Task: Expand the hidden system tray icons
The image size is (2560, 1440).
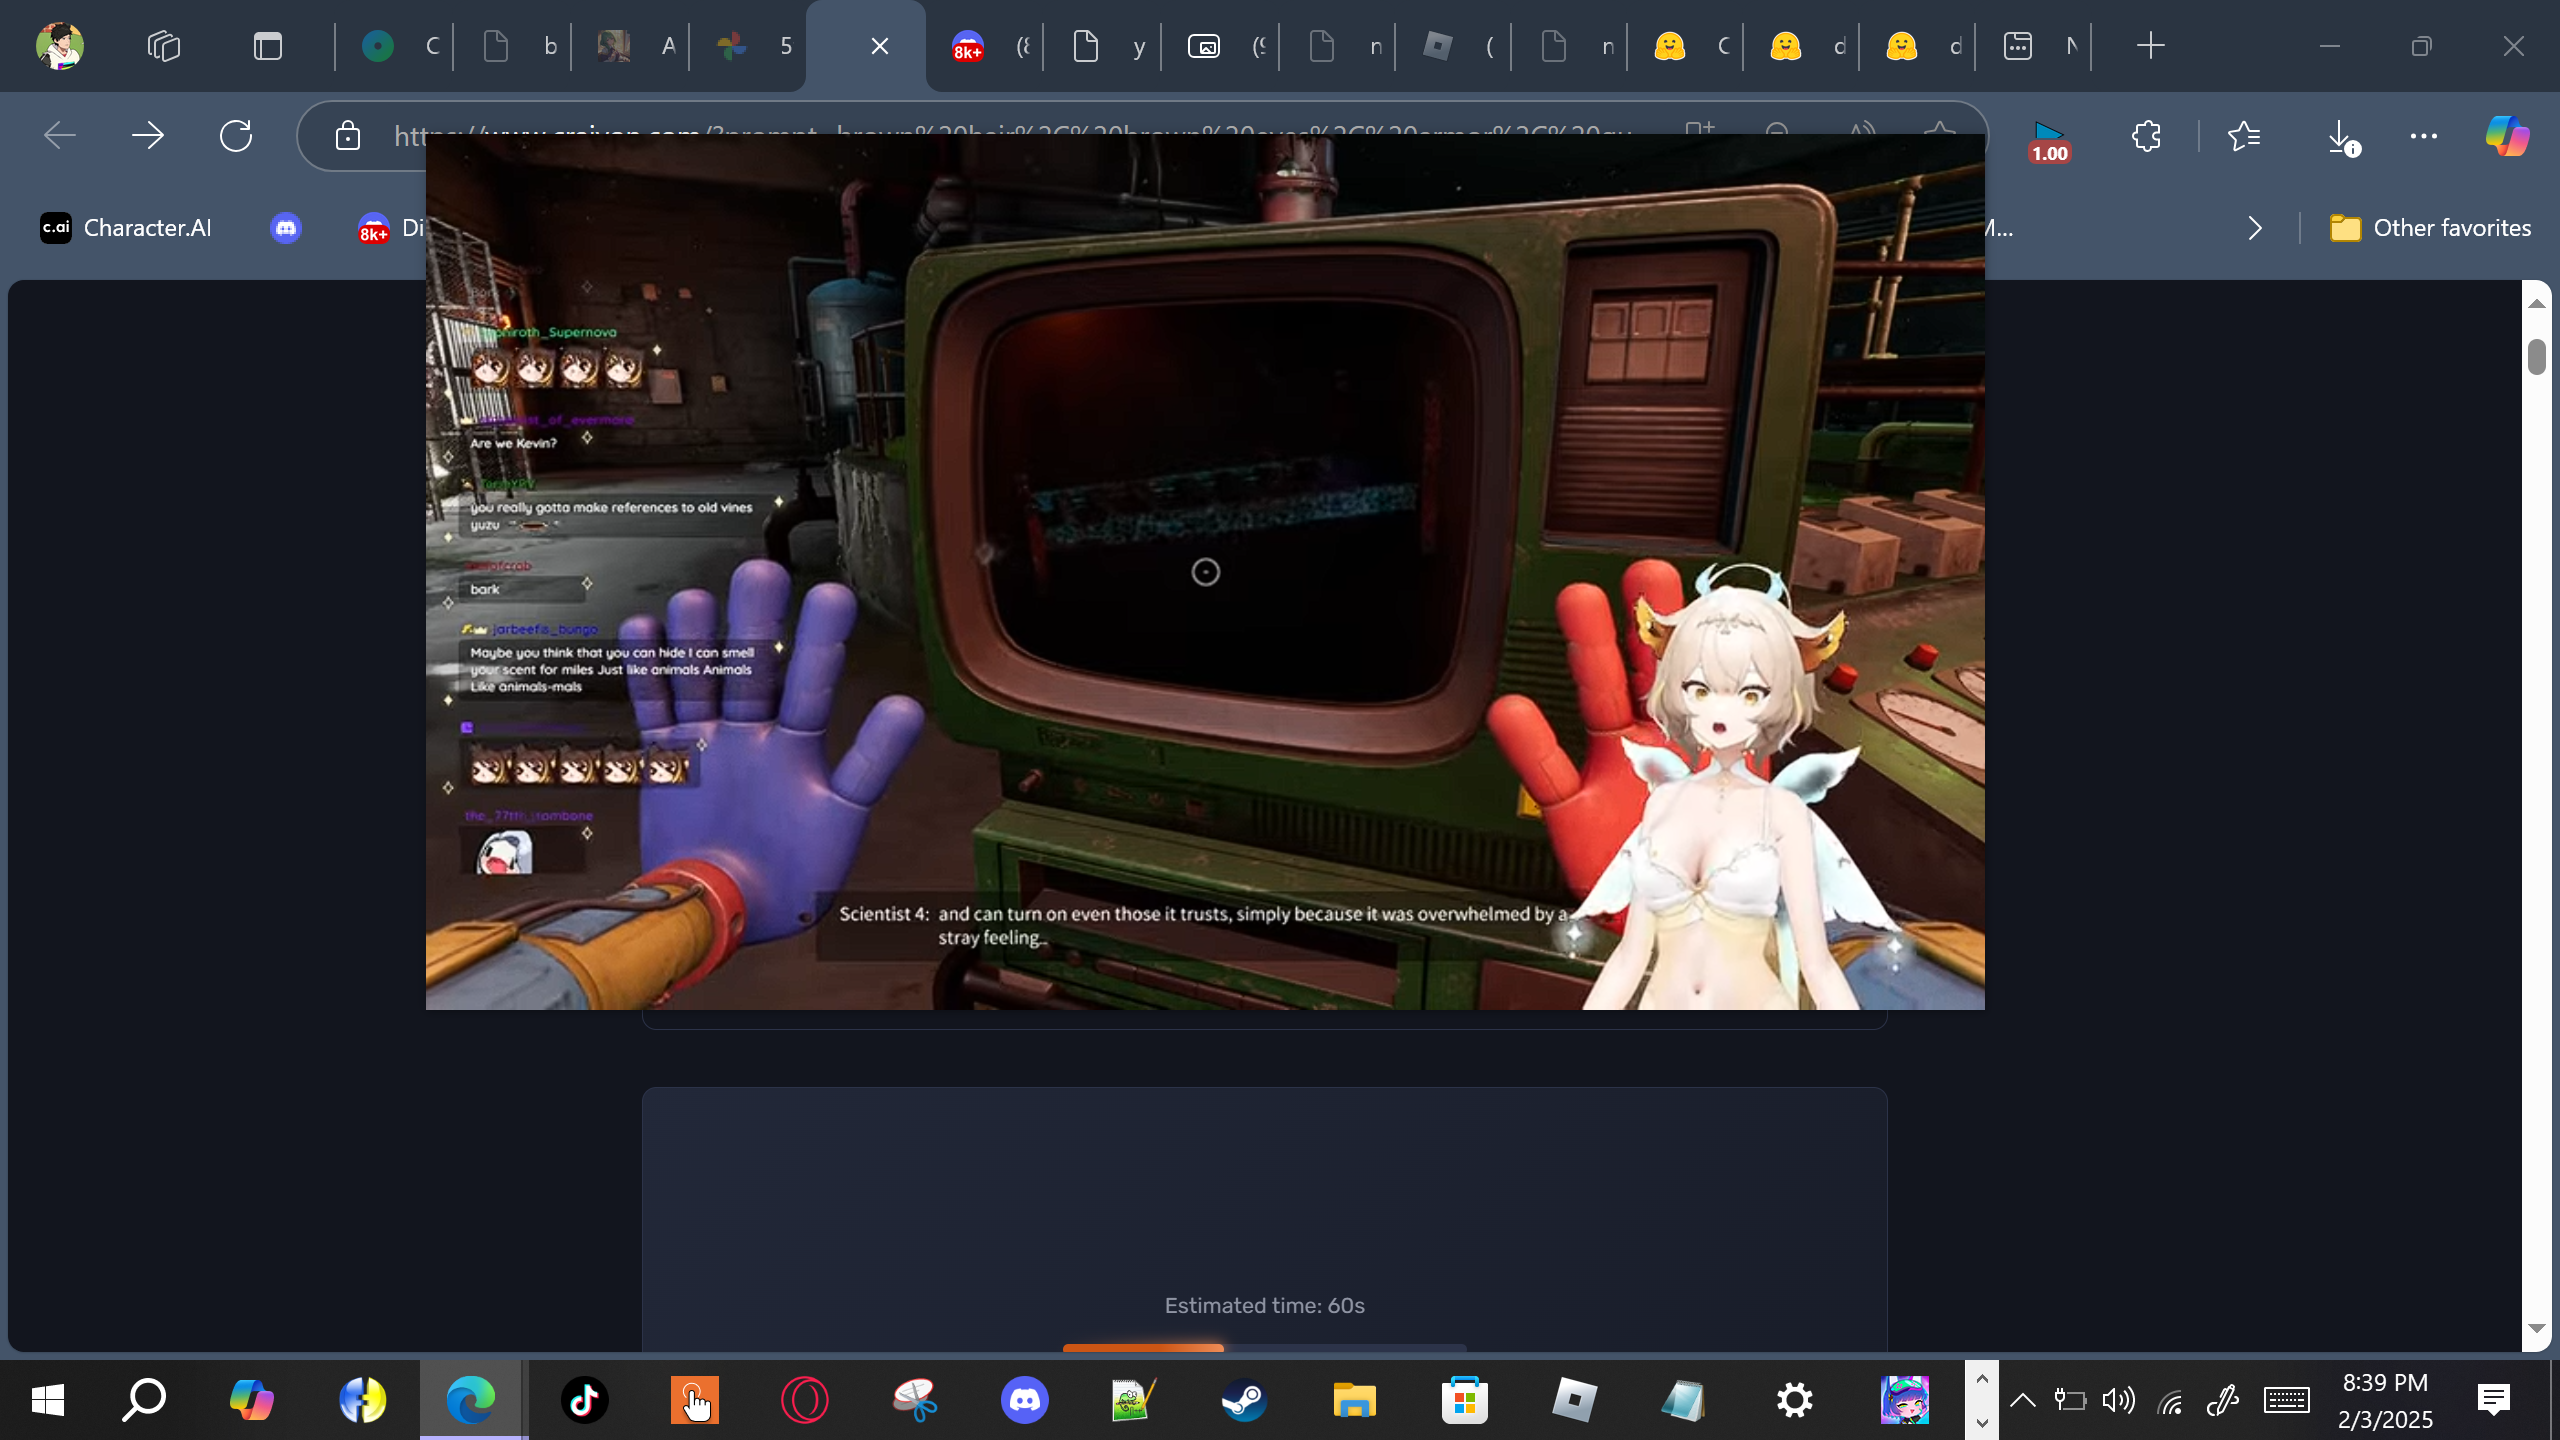Action: [x=2023, y=1400]
